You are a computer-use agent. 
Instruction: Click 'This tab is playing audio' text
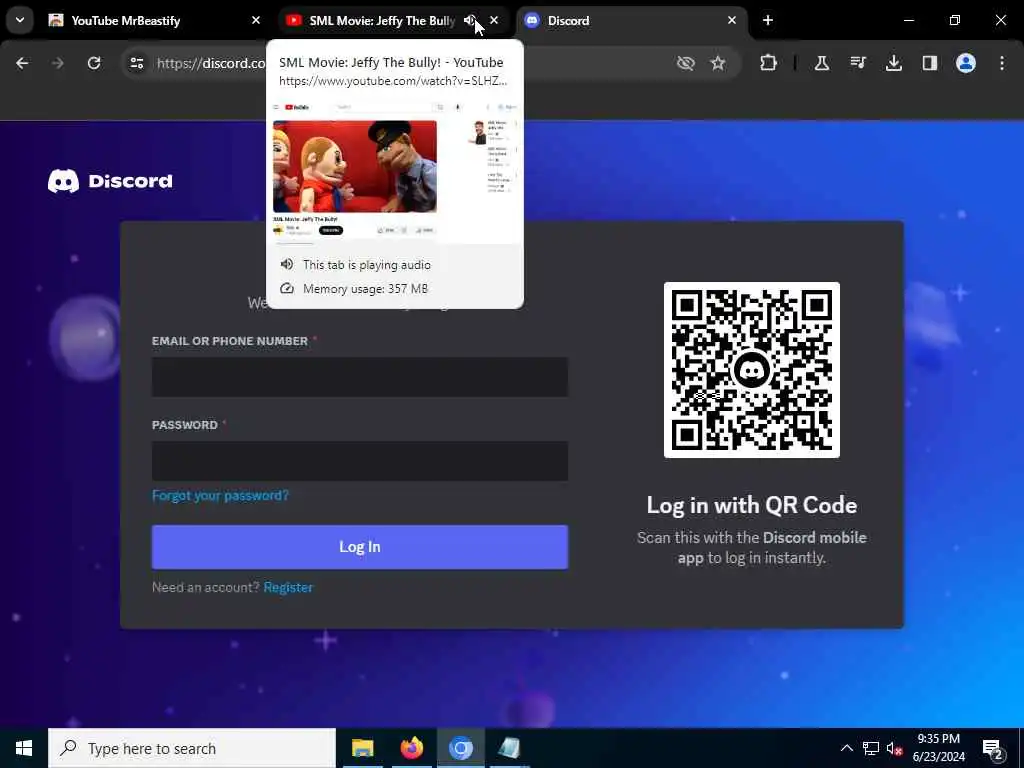pyautogui.click(x=367, y=264)
